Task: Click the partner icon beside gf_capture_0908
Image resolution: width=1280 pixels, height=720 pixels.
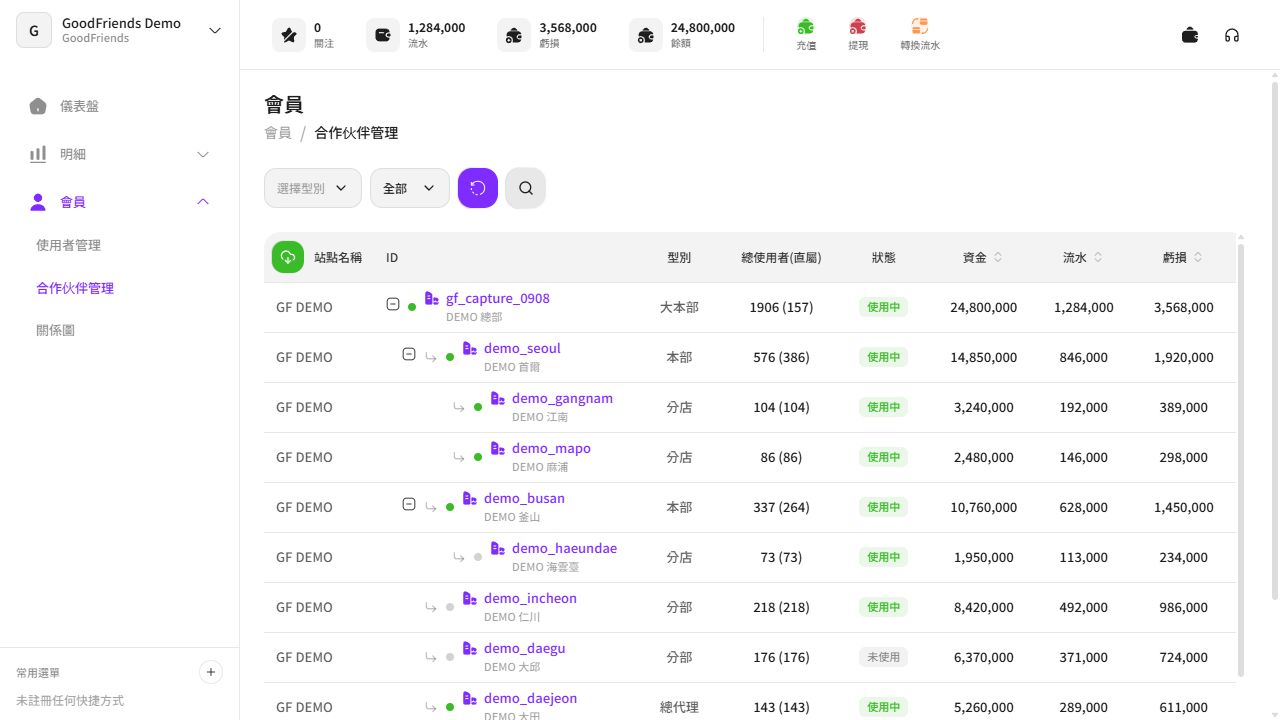Action: pos(432,298)
